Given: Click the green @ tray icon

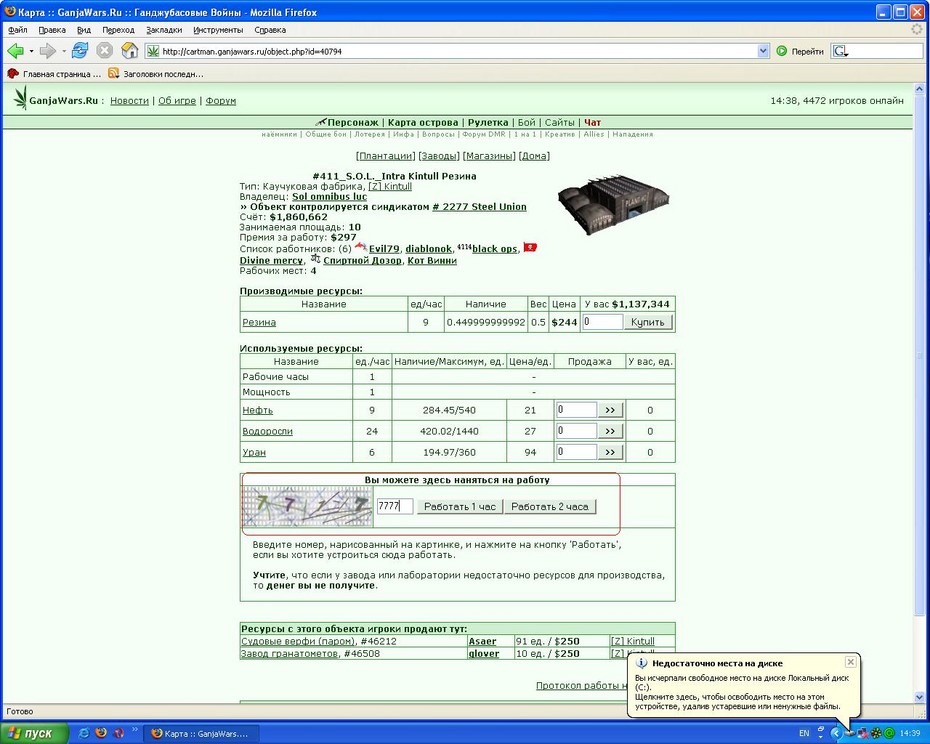Looking at the screenshot, I should click(x=890, y=733).
